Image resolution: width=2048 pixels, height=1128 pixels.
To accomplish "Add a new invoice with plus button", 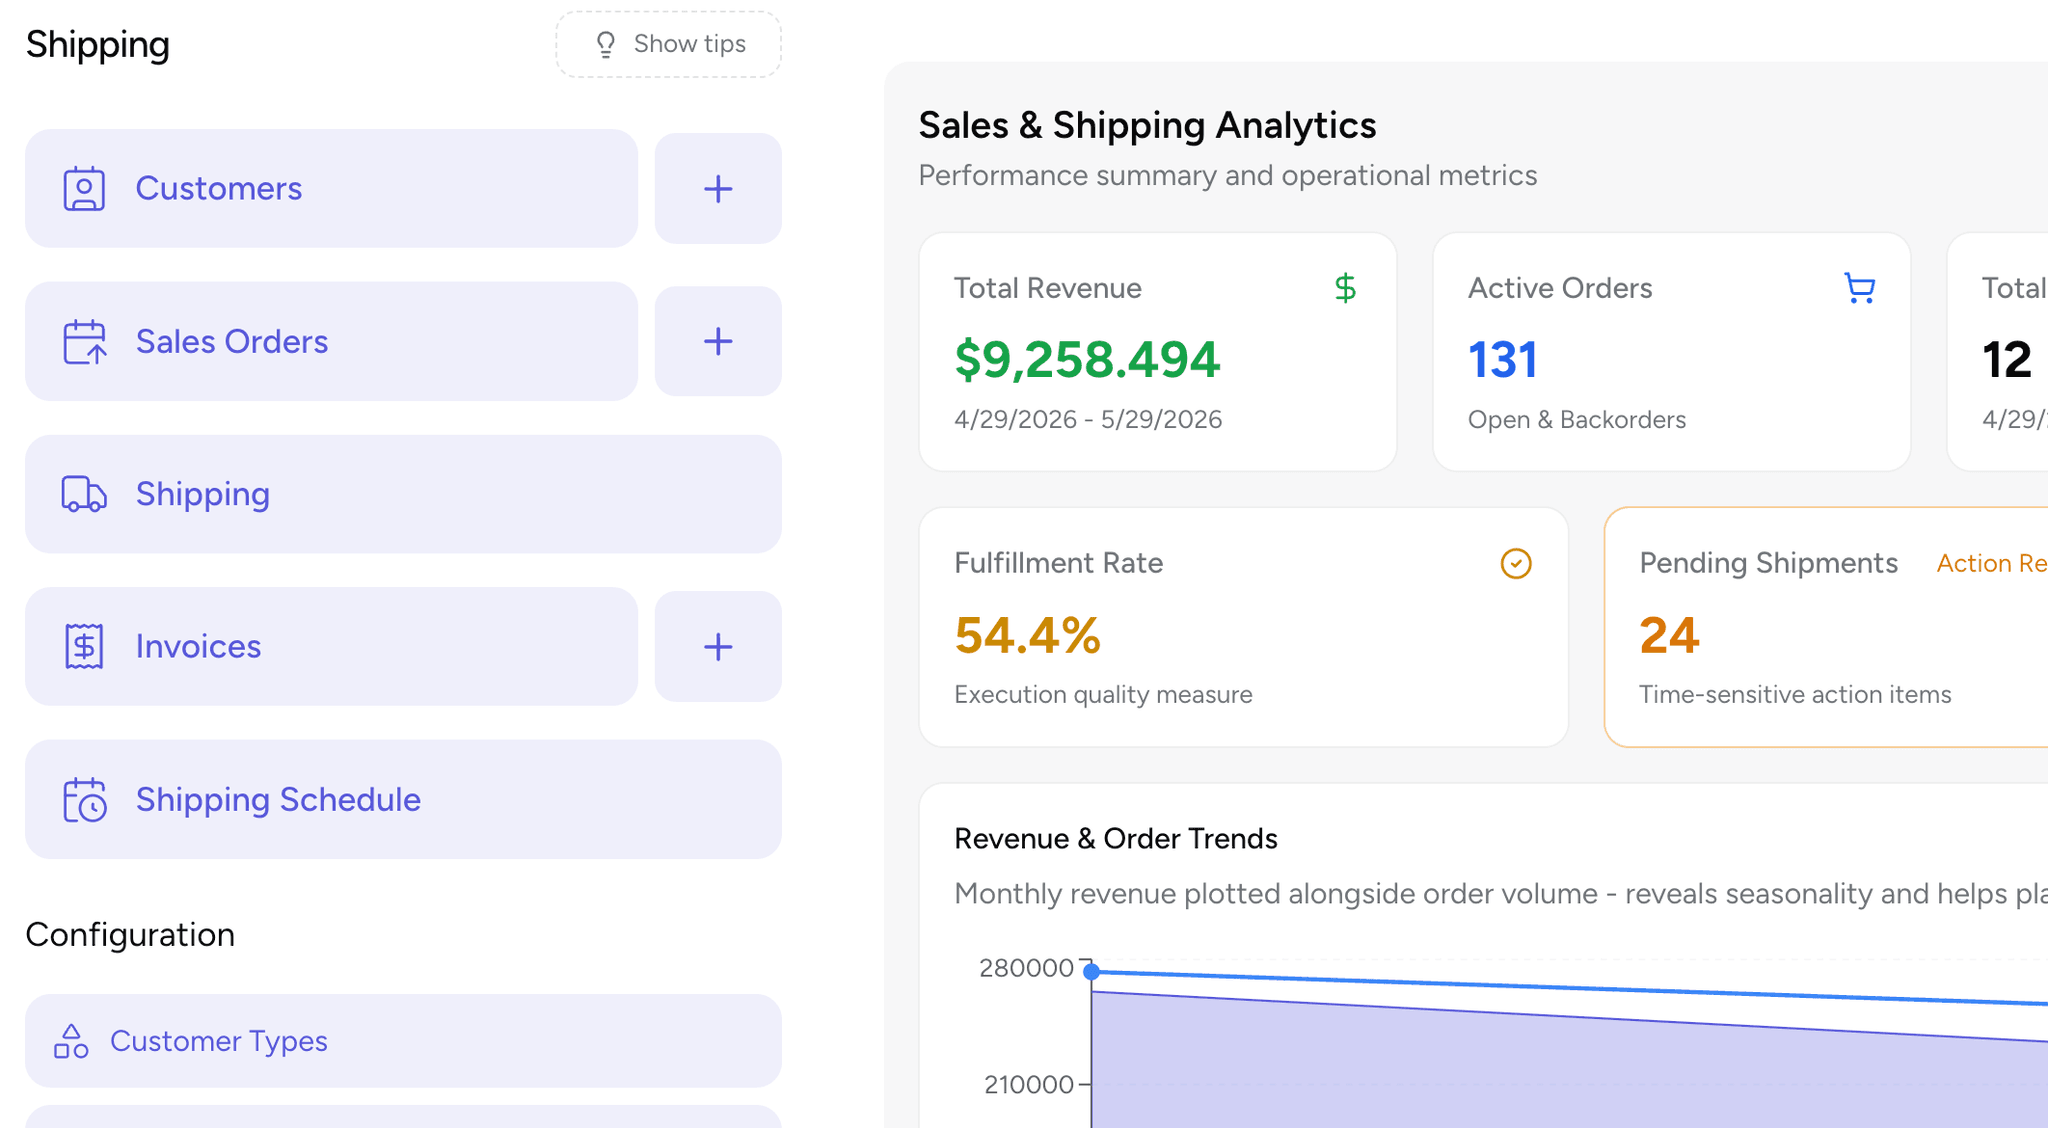I will [718, 646].
